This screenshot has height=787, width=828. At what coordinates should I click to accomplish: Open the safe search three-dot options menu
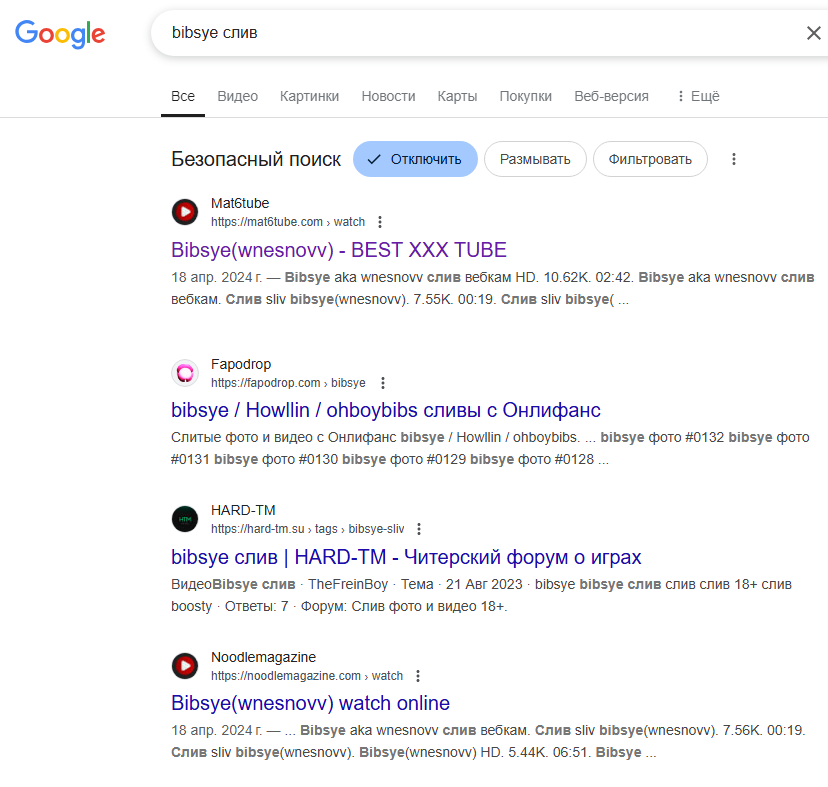click(733, 159)
